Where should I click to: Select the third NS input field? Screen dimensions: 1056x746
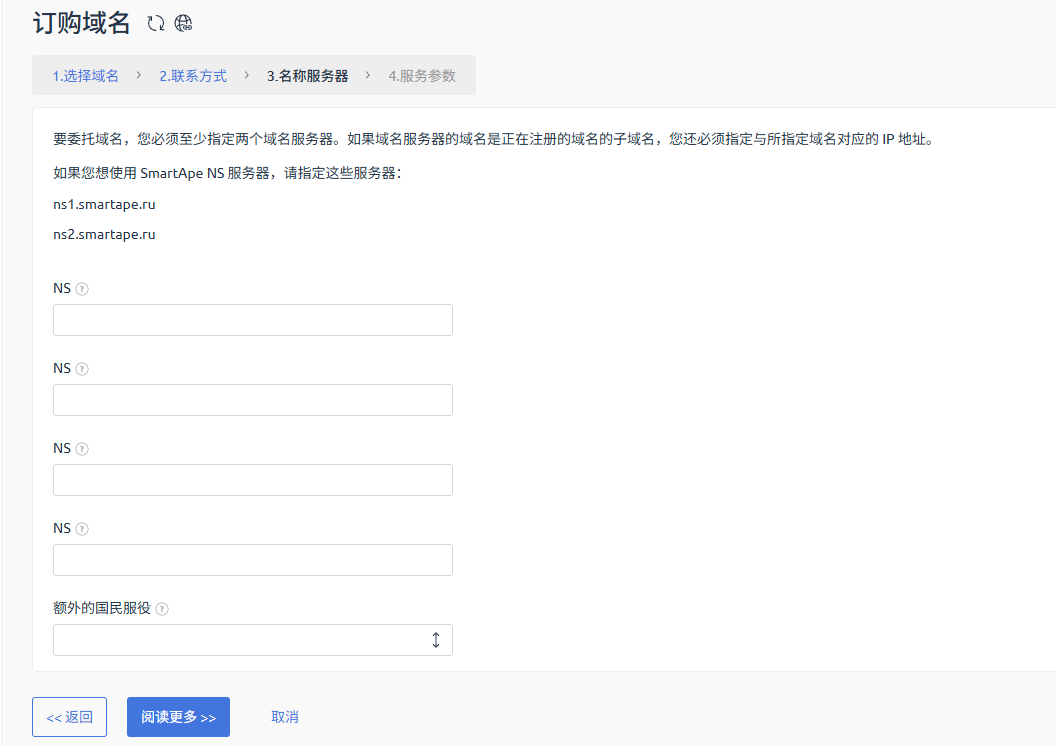click(253, 480)
